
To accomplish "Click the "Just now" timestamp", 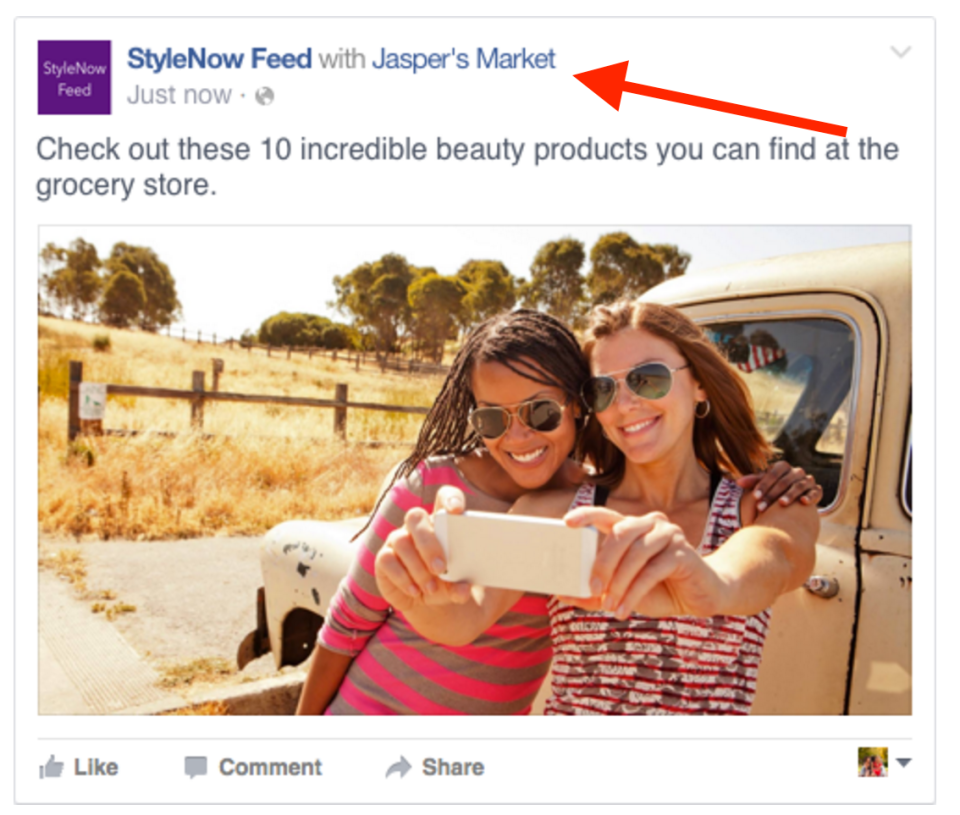I will coord(179,96).
